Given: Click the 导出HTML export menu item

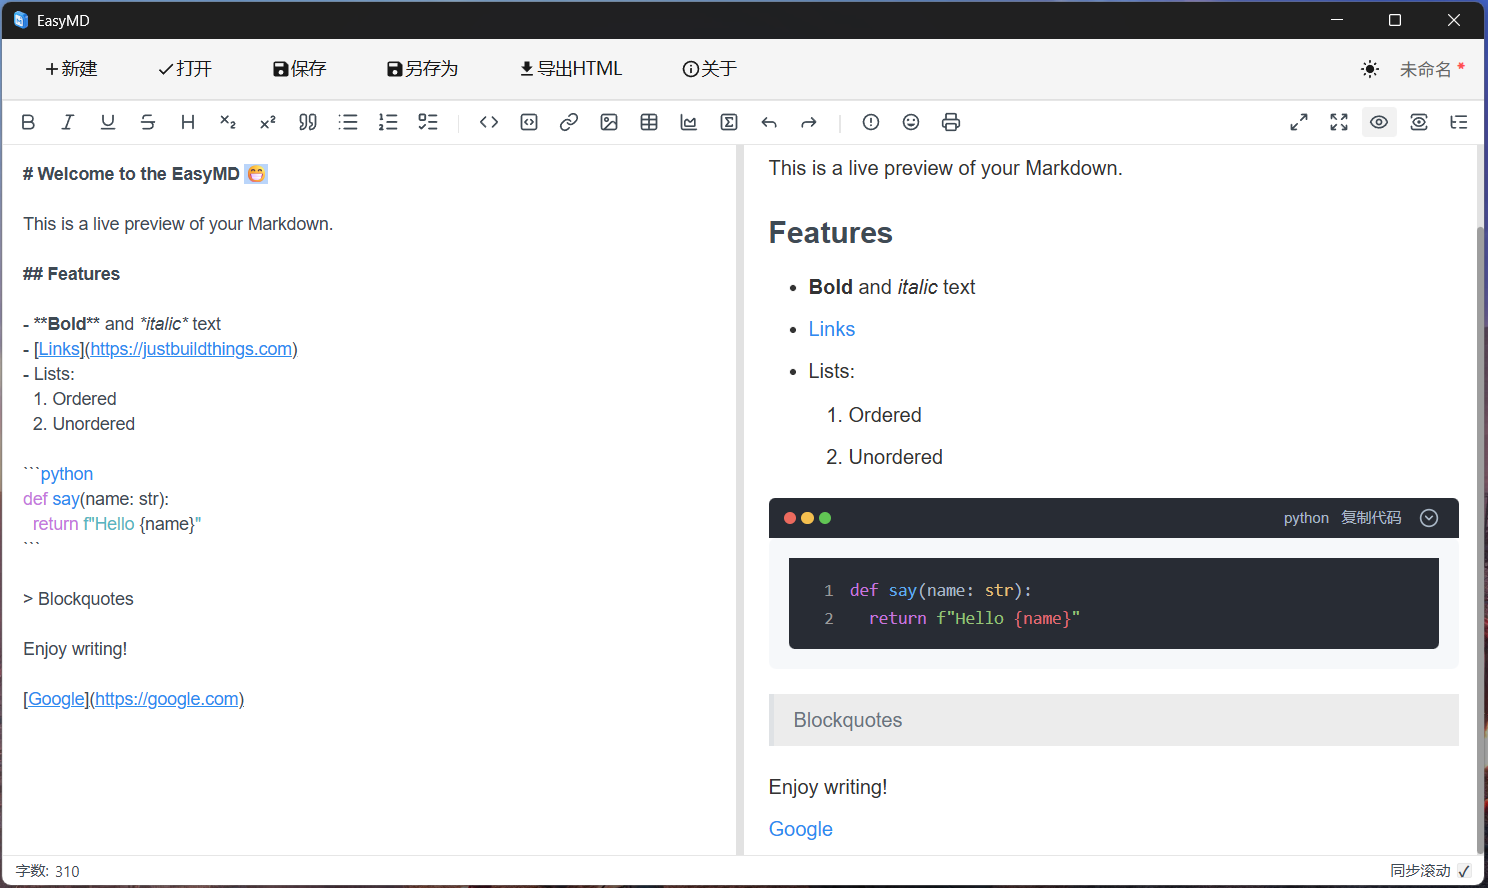Looking at the screenshot, I should click(571, 69).
